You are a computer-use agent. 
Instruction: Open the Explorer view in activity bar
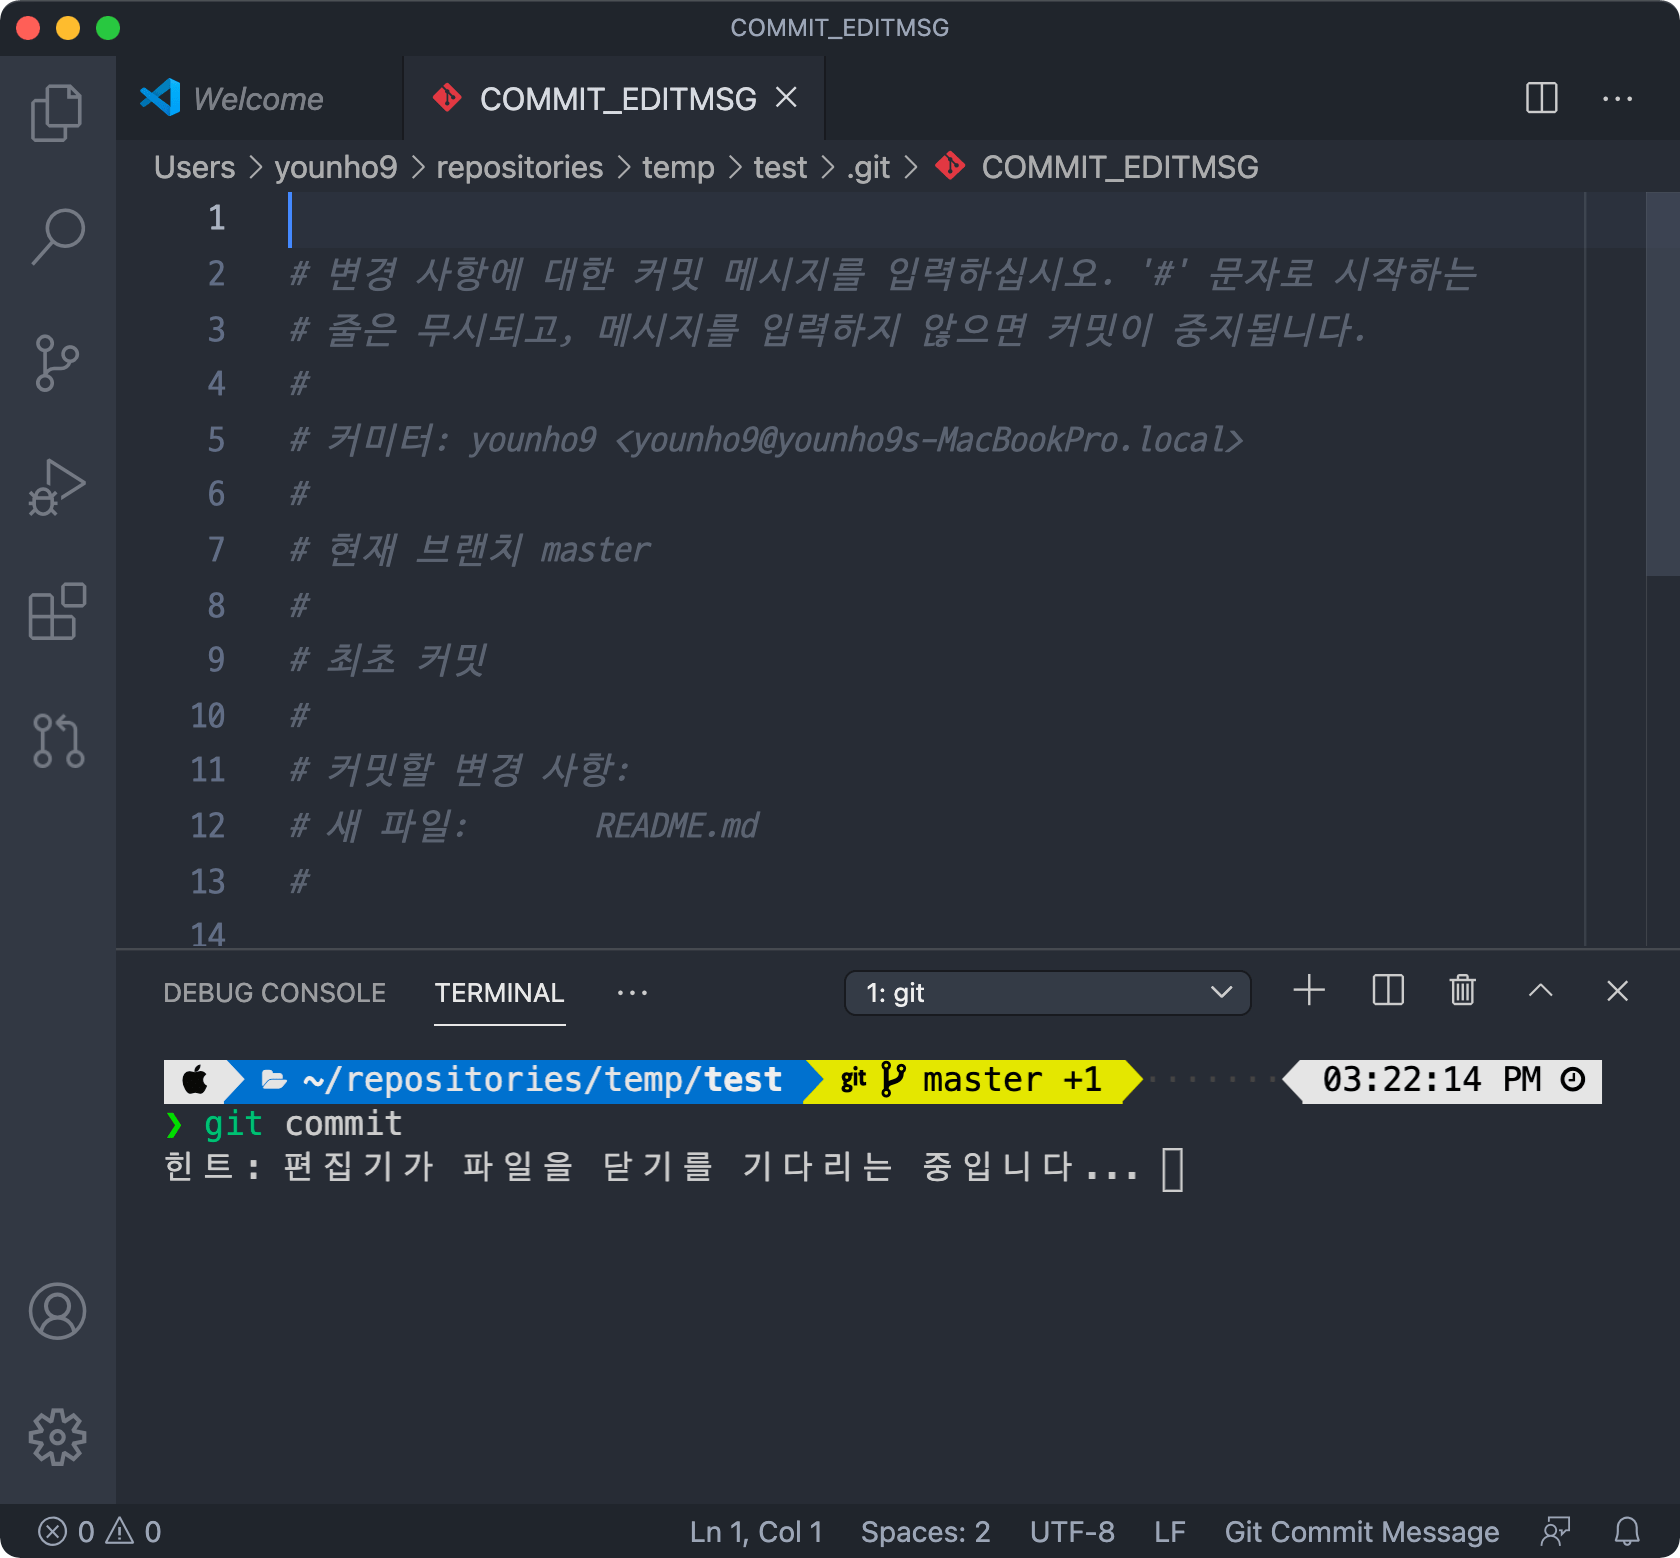click(57, 112)
